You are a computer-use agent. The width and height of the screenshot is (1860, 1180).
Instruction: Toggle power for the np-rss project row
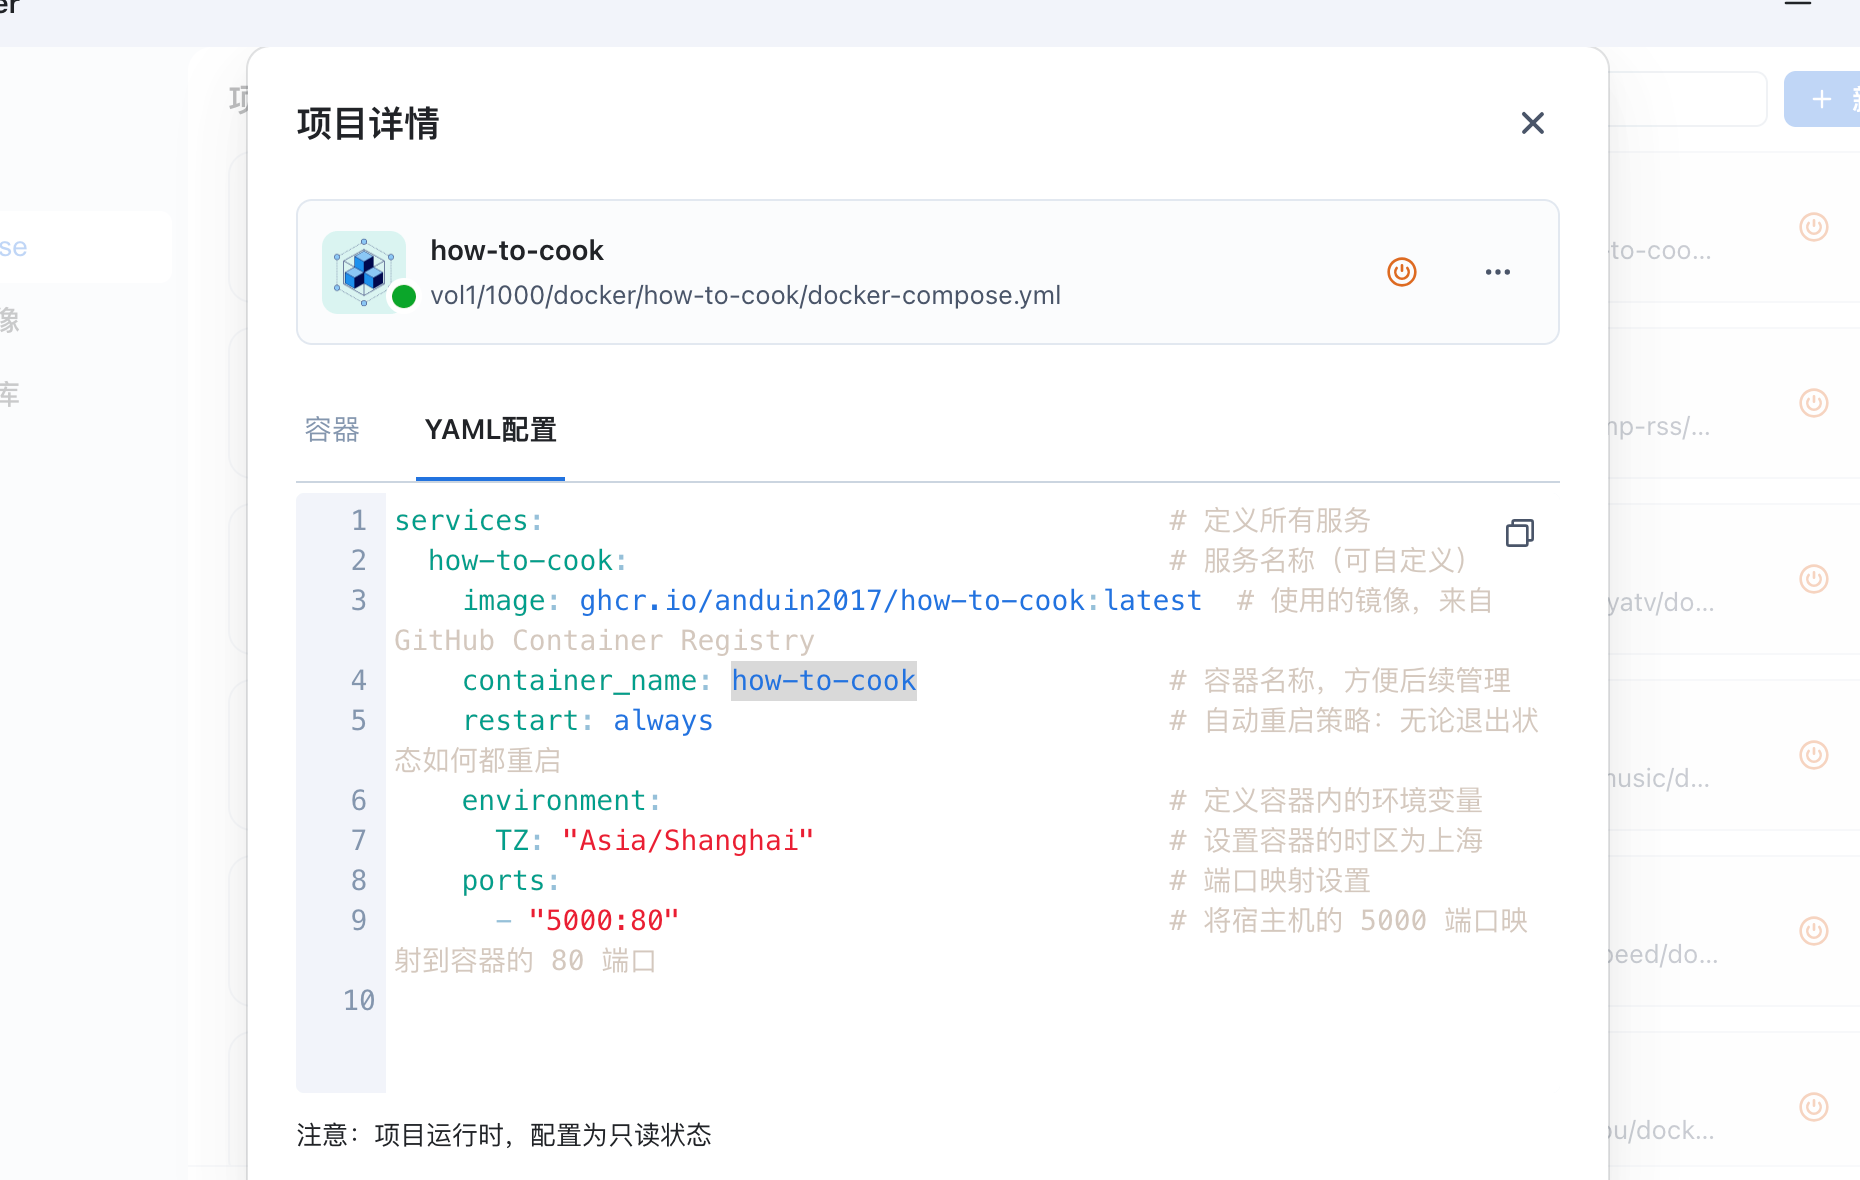[x=1813, y=403]
